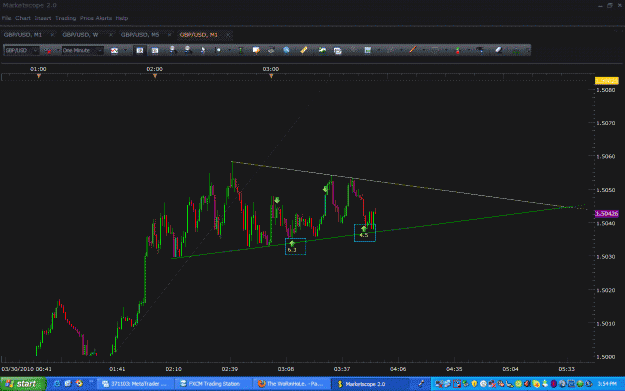
Task: Click the green and red arrows icon
Action: coord(458,50)
